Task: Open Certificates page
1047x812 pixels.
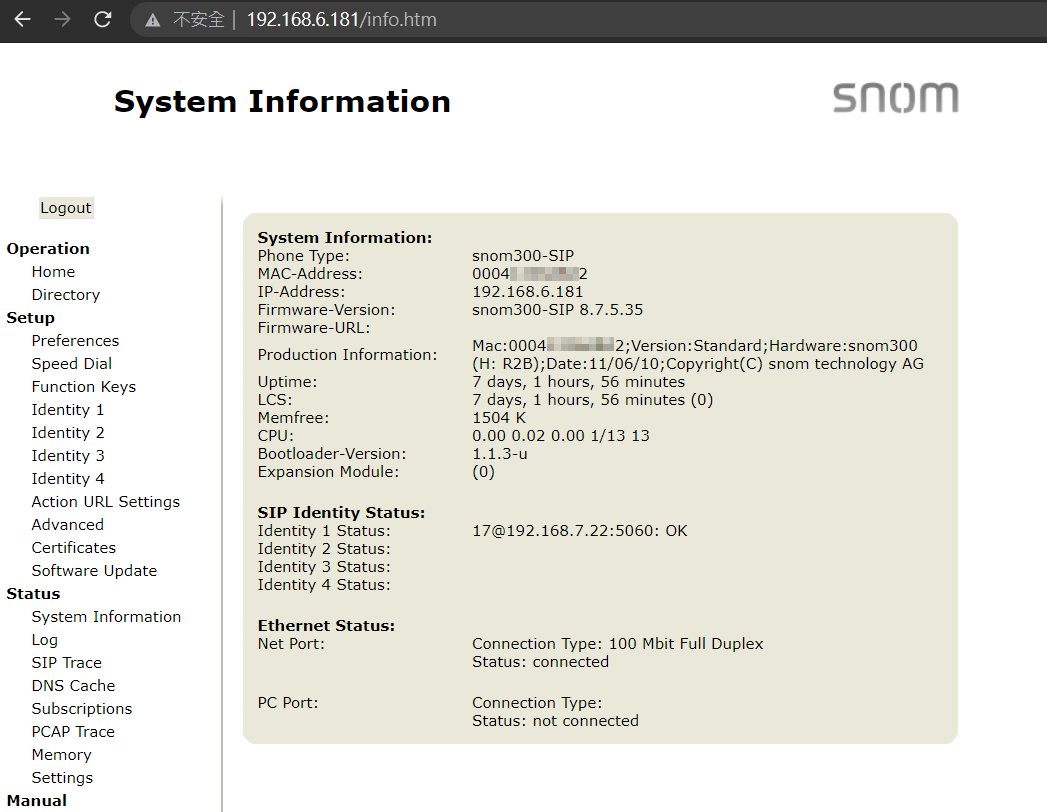Action: pos(73,548)
